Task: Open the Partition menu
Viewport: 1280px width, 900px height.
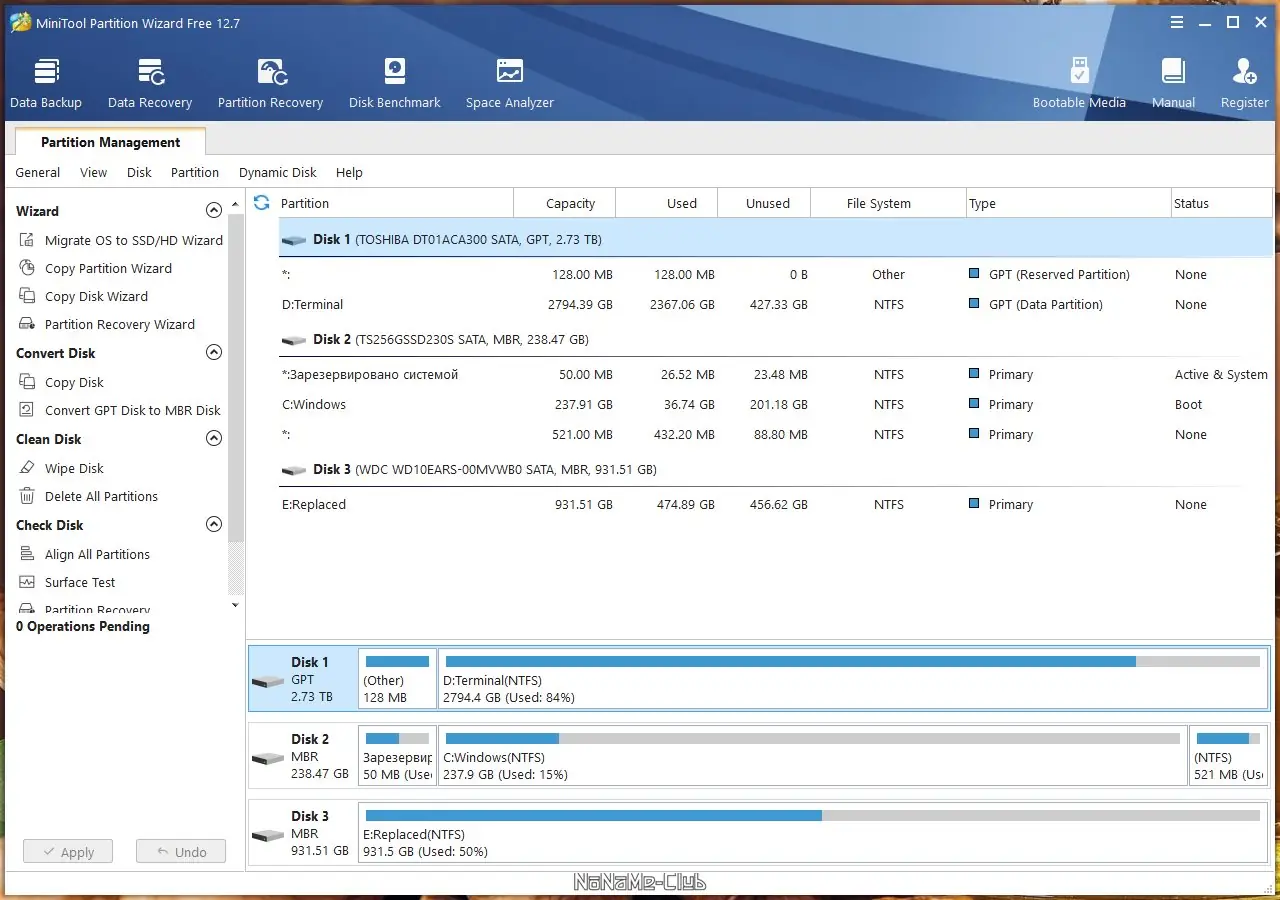Action: point(194,173)
